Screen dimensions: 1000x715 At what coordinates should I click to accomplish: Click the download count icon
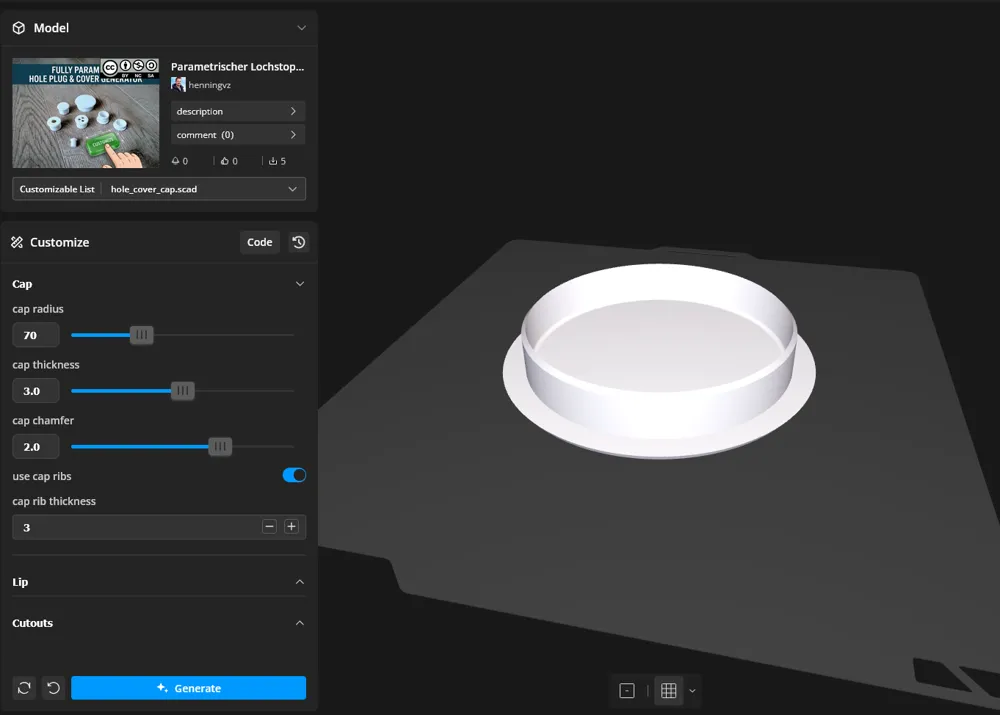273,161
